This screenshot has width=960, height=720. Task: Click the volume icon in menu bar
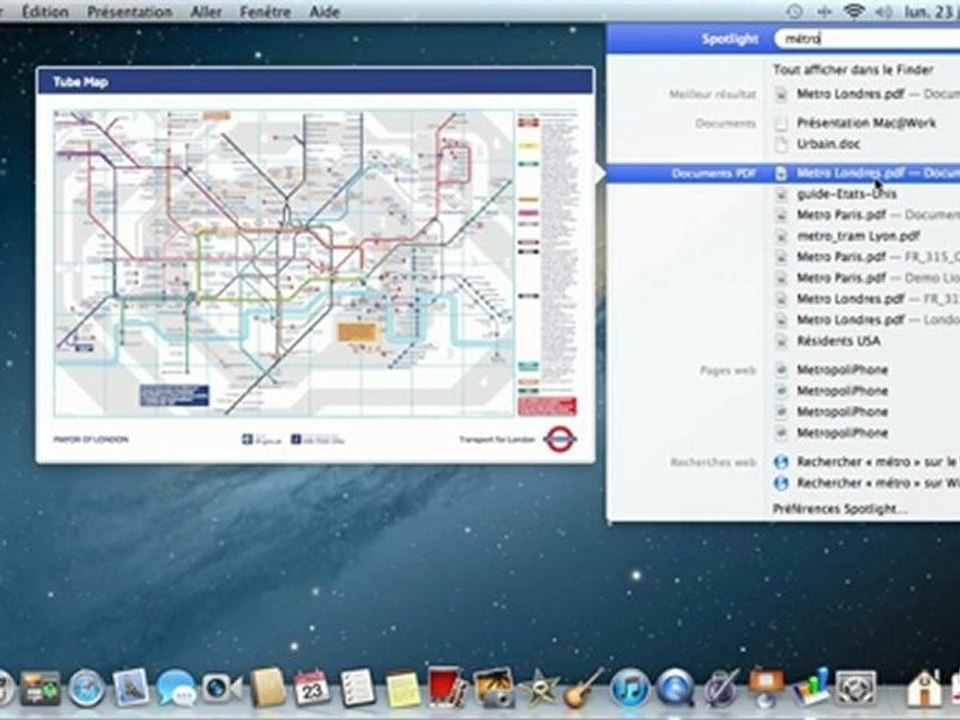click(x=883, y=11)
